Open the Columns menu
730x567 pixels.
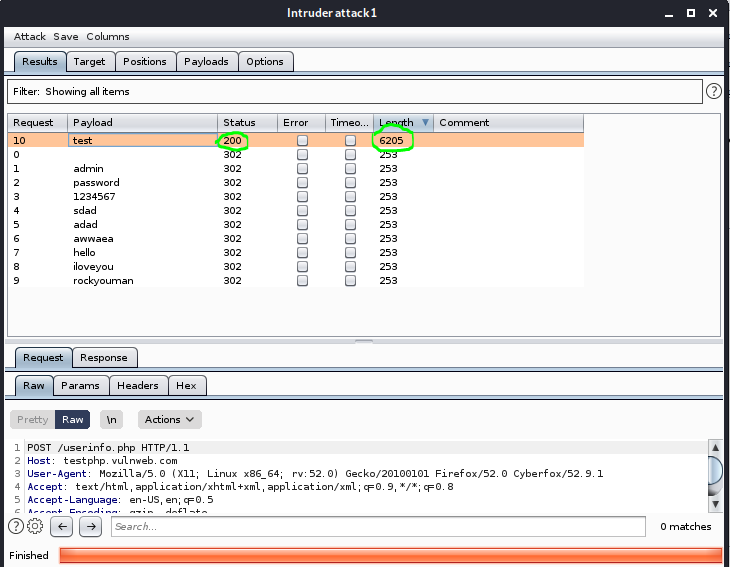[x=108, y=36]
